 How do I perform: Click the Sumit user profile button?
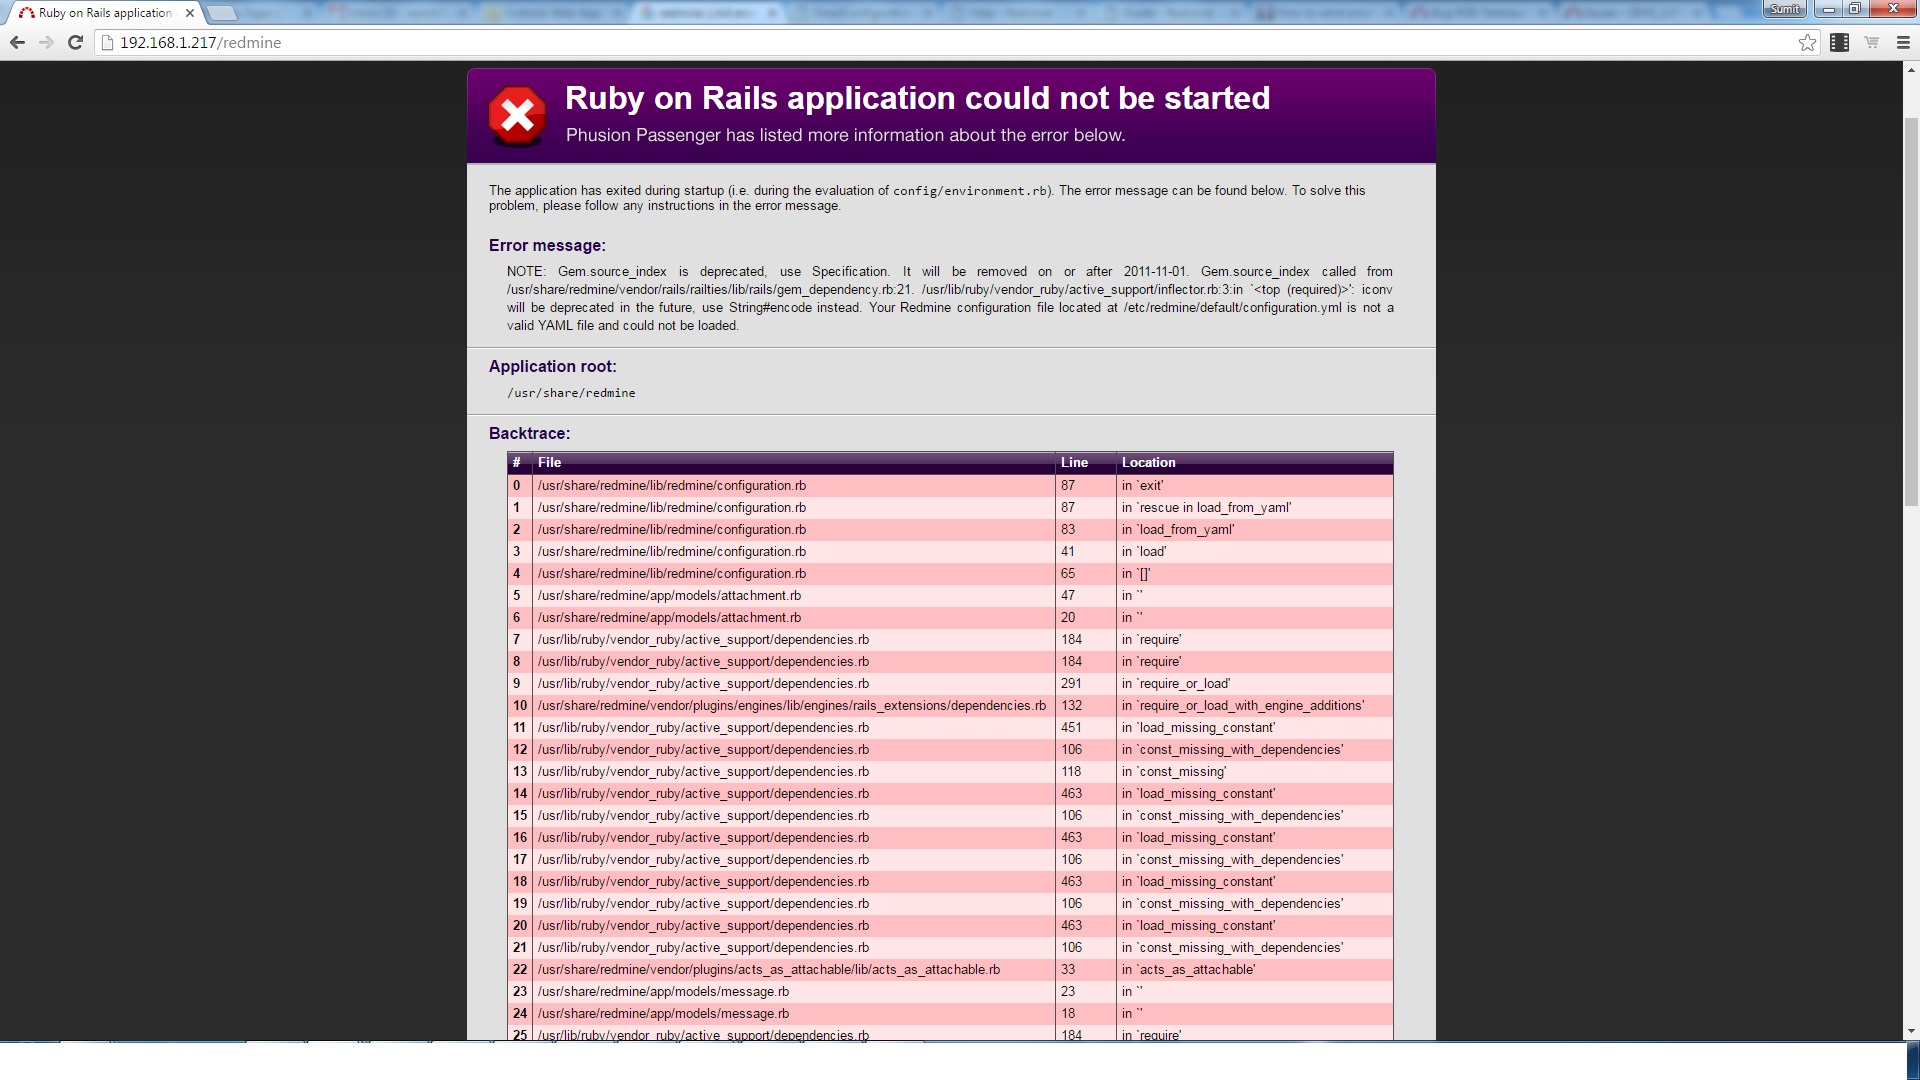pyautogui.click(x=1785, y=9)
